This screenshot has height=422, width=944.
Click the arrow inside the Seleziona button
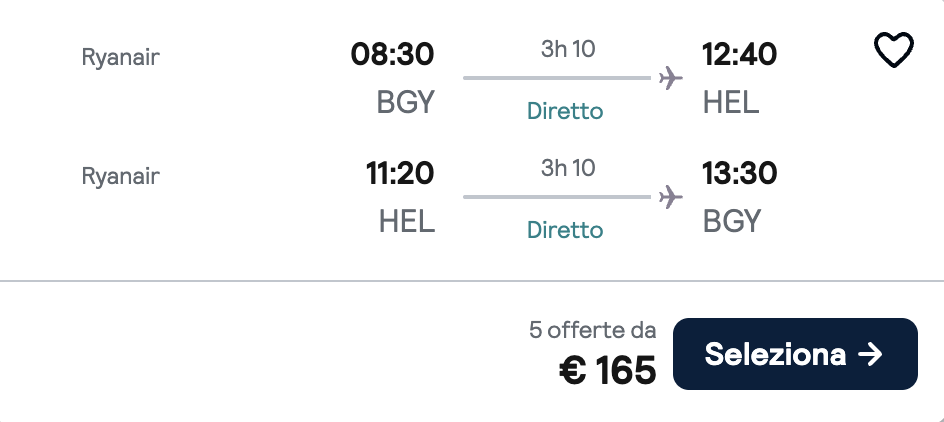870,353
